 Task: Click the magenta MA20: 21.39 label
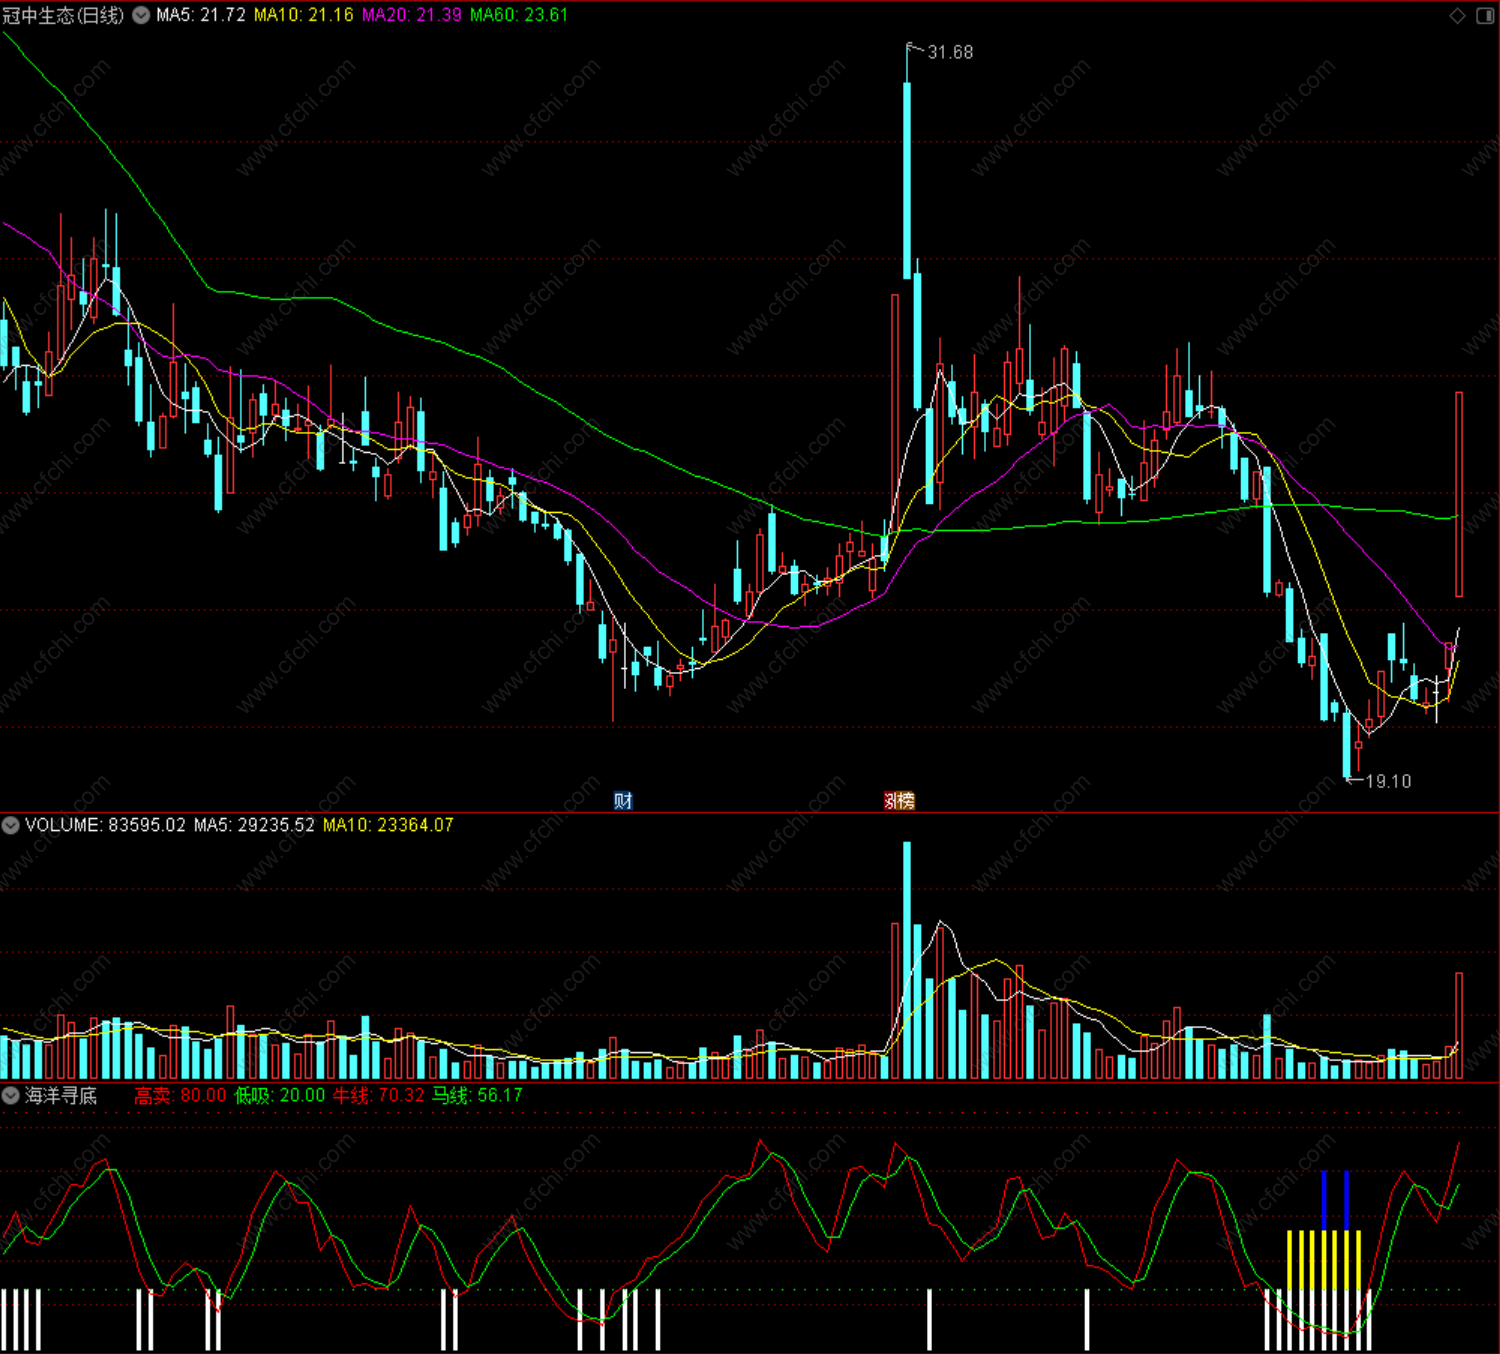pyautogui.click(x=412, y=15)
